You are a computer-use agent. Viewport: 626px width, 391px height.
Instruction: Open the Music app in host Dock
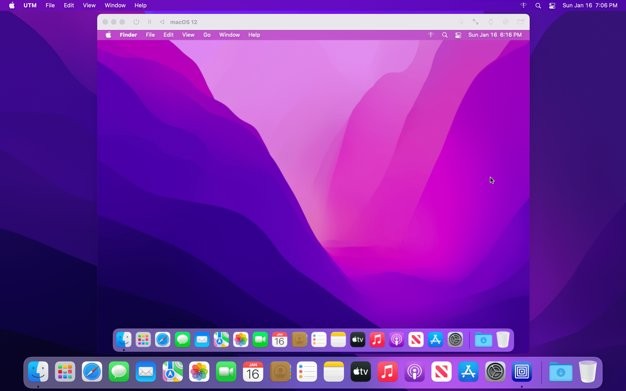[x=387, y=372]
